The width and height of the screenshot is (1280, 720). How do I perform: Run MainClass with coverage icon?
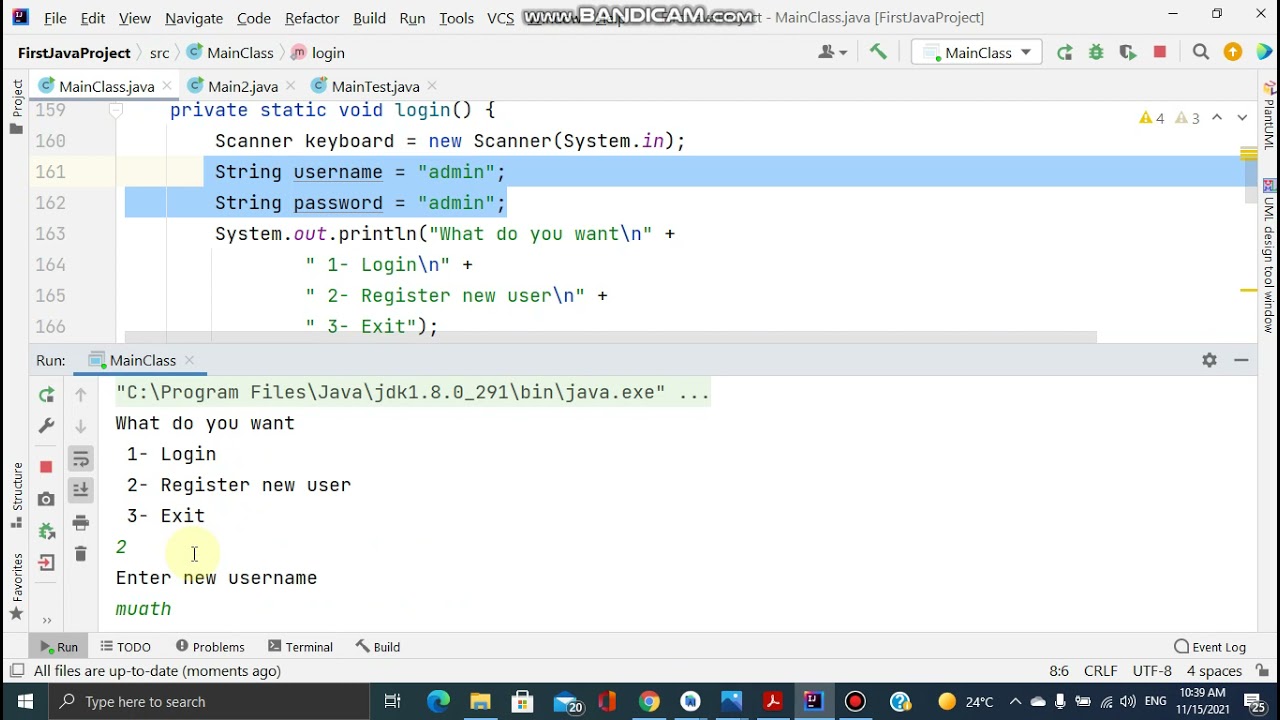coord(1128,52)
